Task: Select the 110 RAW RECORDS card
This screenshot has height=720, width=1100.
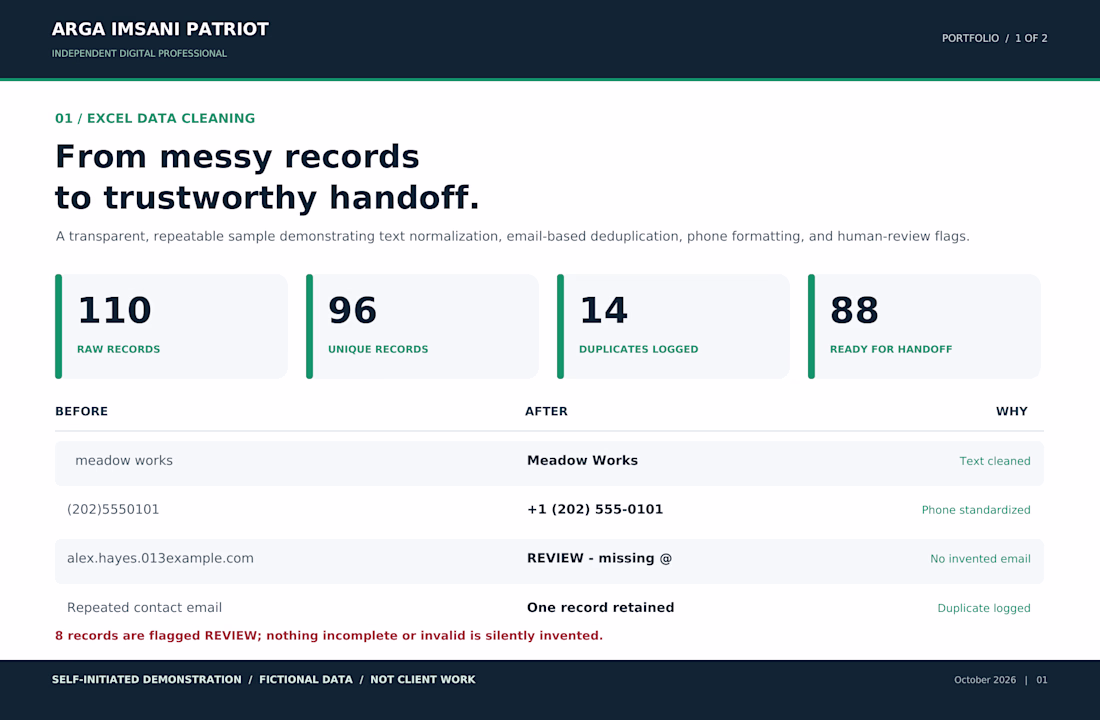Action: pos(171,326)
